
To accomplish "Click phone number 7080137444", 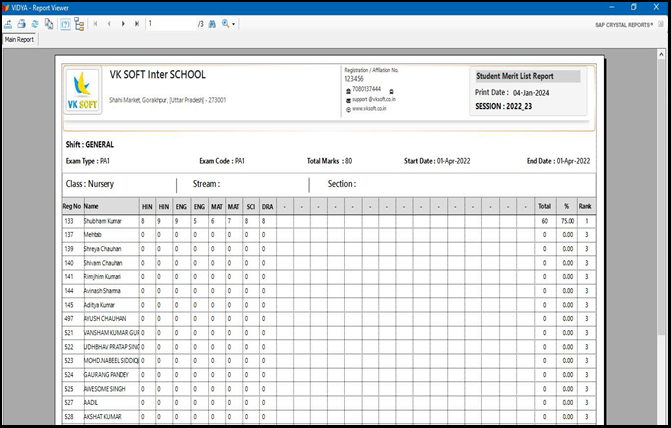I will (366, 89).
